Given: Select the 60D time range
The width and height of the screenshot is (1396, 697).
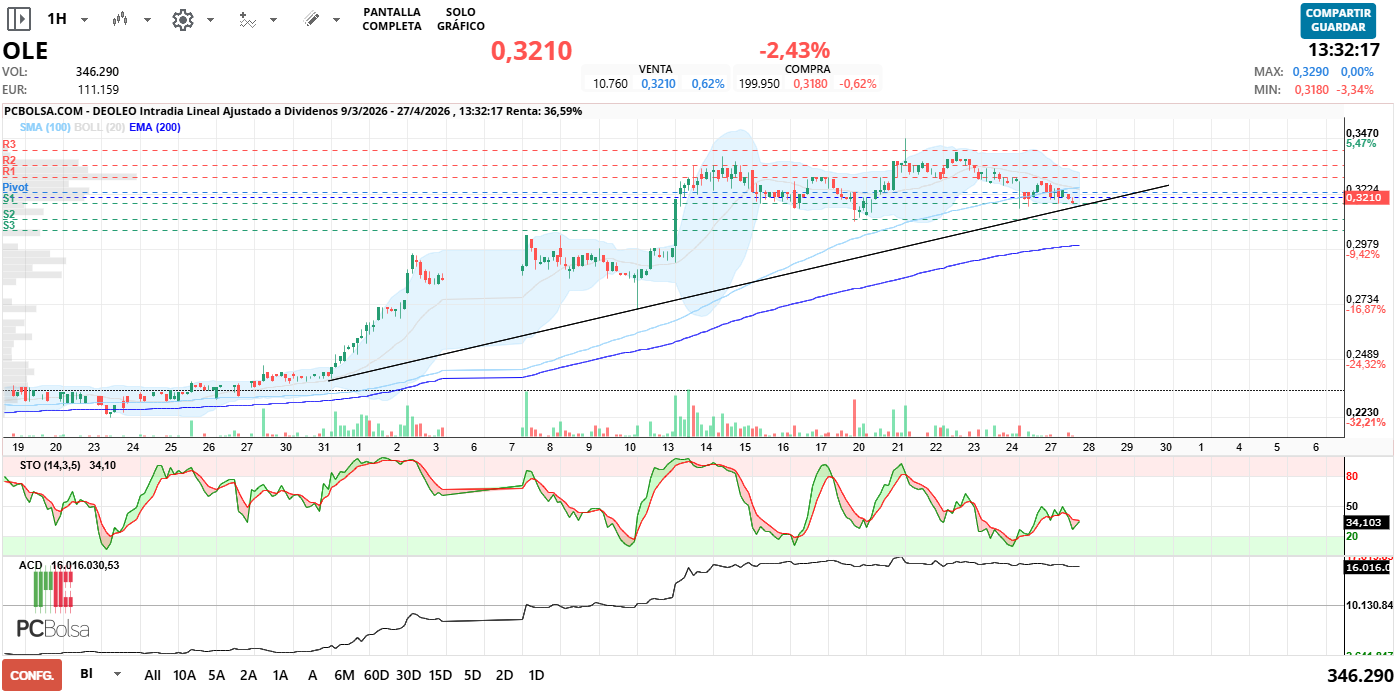Looking at the screenshot, I should [x=376, y=675].
